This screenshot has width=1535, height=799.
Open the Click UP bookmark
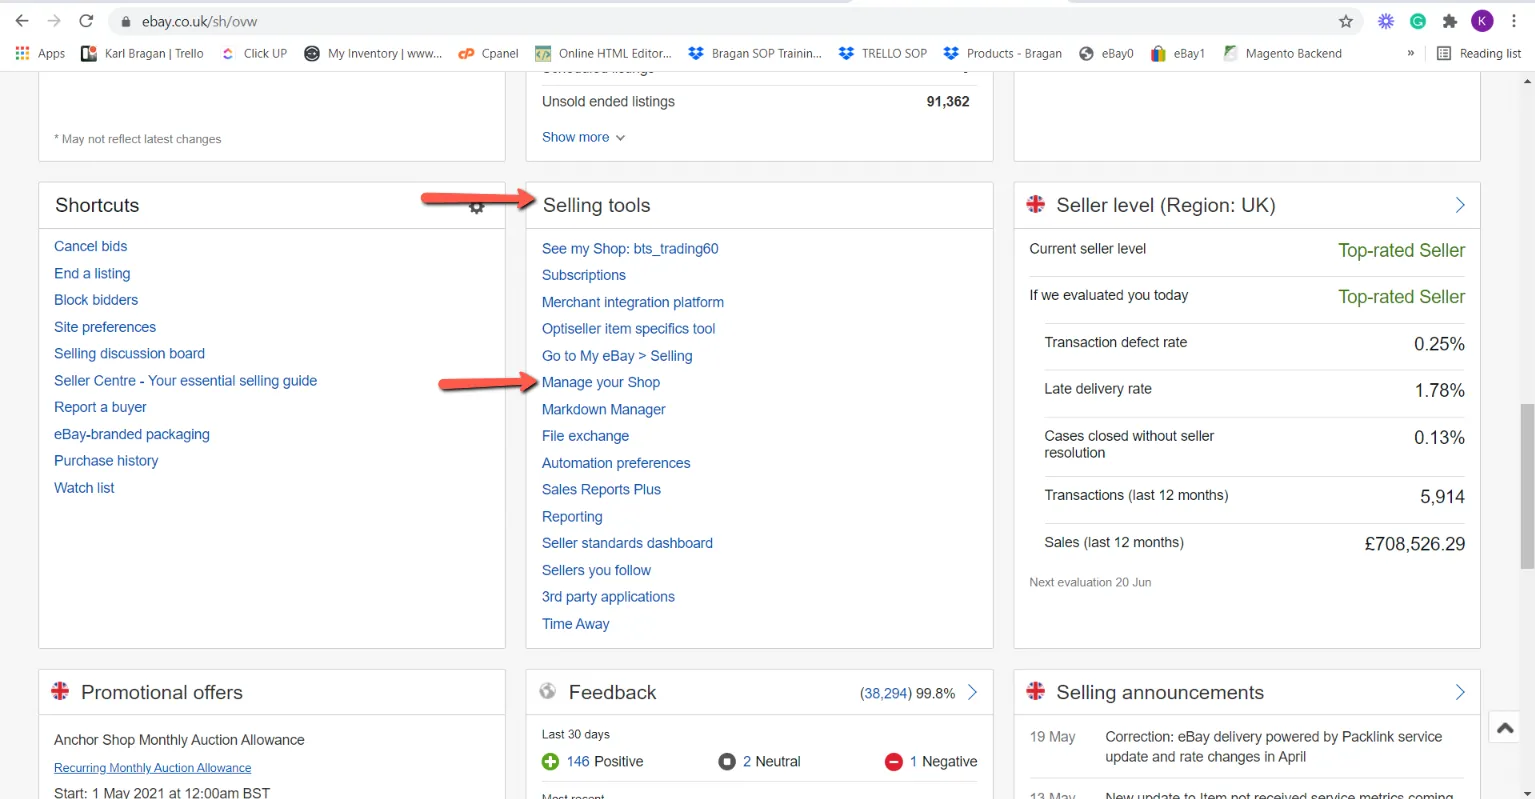[254, 53]
